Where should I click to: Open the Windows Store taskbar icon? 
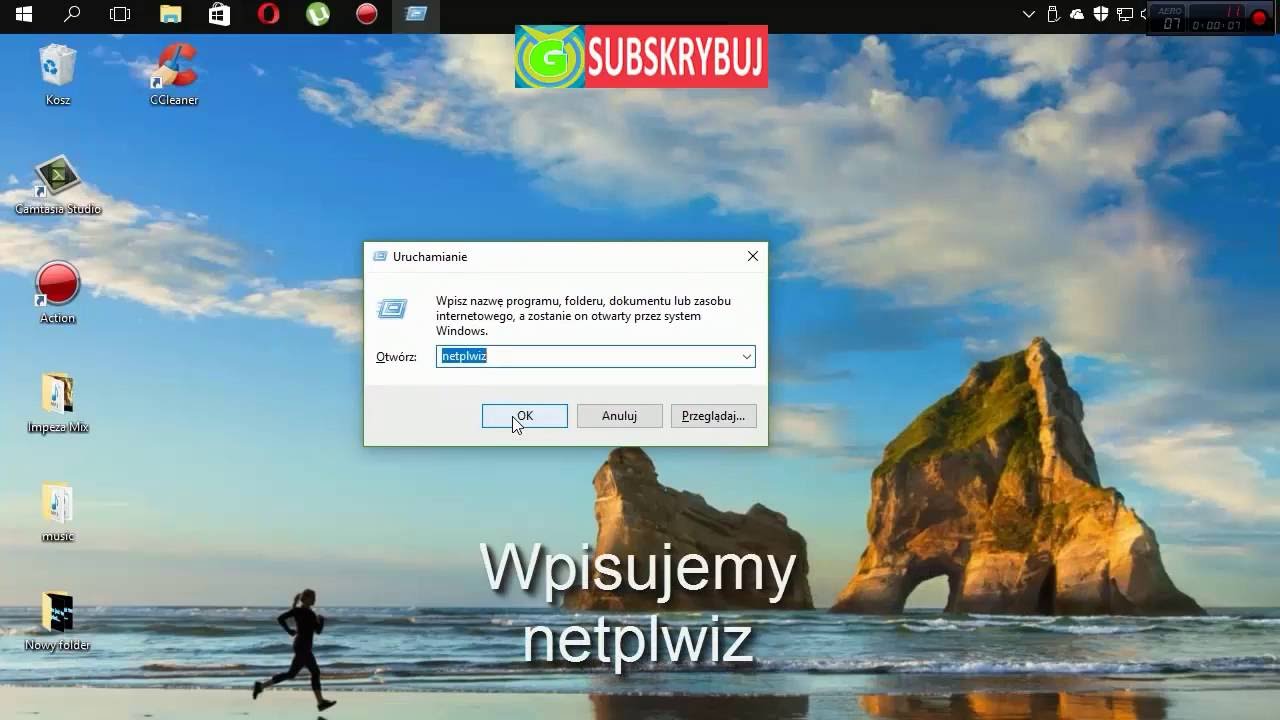click(x=219, y=14)
